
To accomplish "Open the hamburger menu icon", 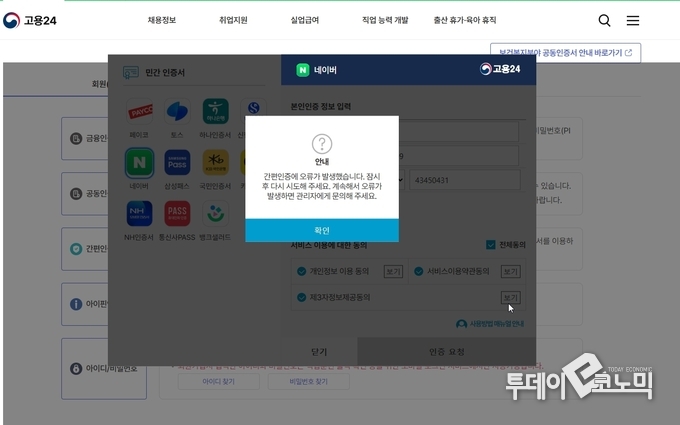I will tap(633, 20).
